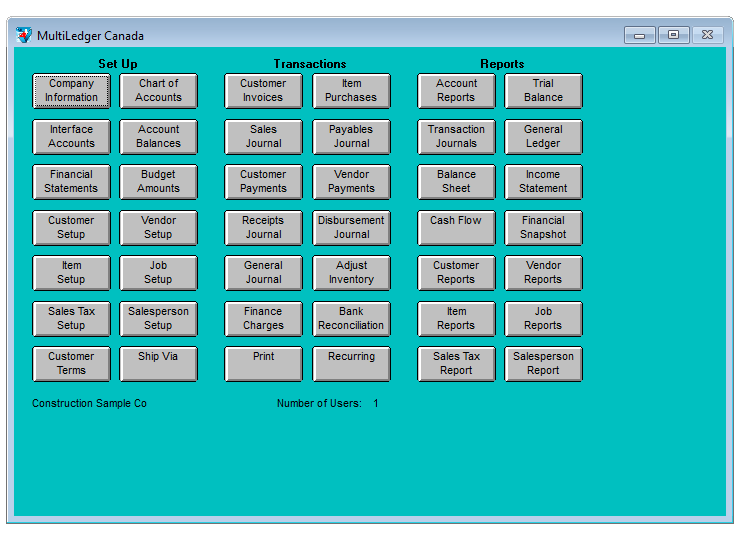
Task: Open Item Reports
Action: pos(456,319)
